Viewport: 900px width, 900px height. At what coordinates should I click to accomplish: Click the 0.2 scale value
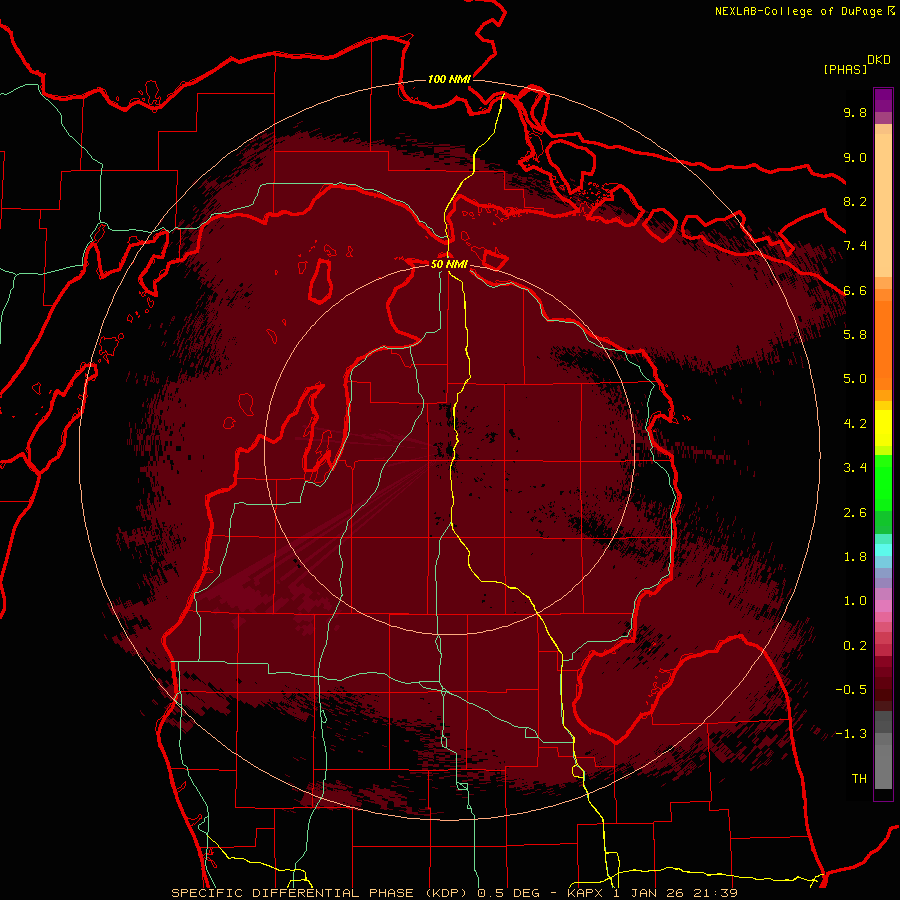[855, 646]
